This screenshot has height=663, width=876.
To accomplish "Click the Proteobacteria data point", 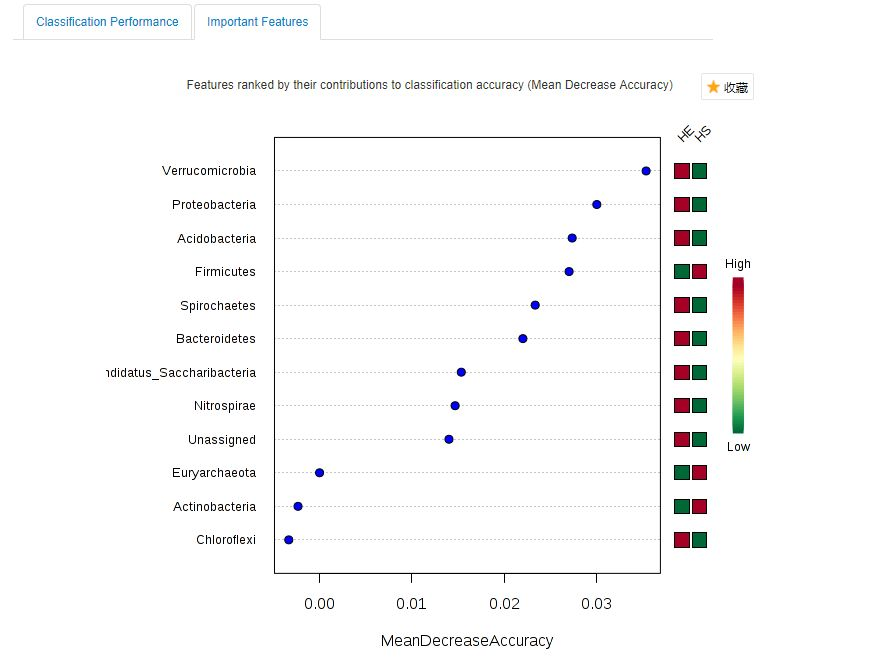I will [x=596, y=204].
